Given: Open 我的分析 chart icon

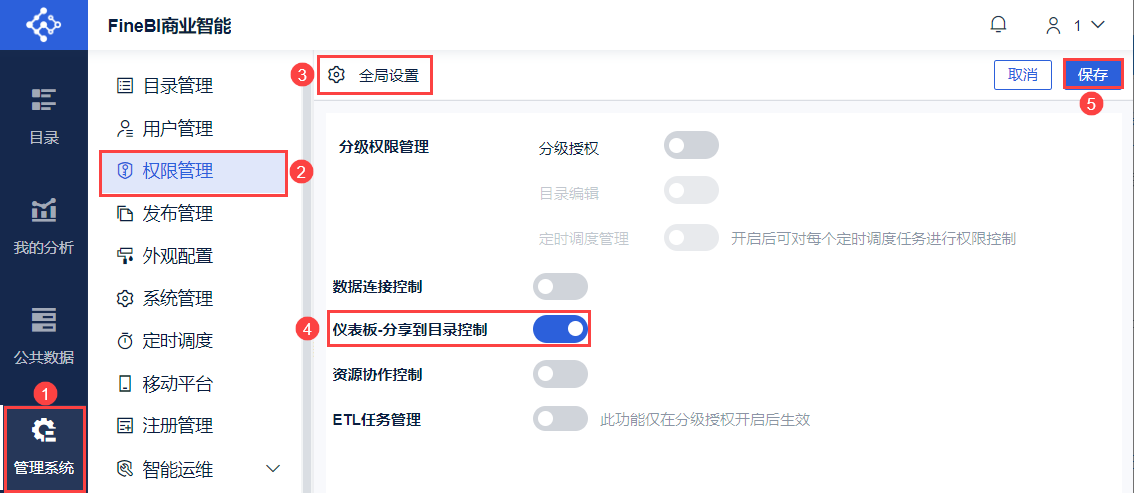Looking at the screenshot, I should [43, 210].
